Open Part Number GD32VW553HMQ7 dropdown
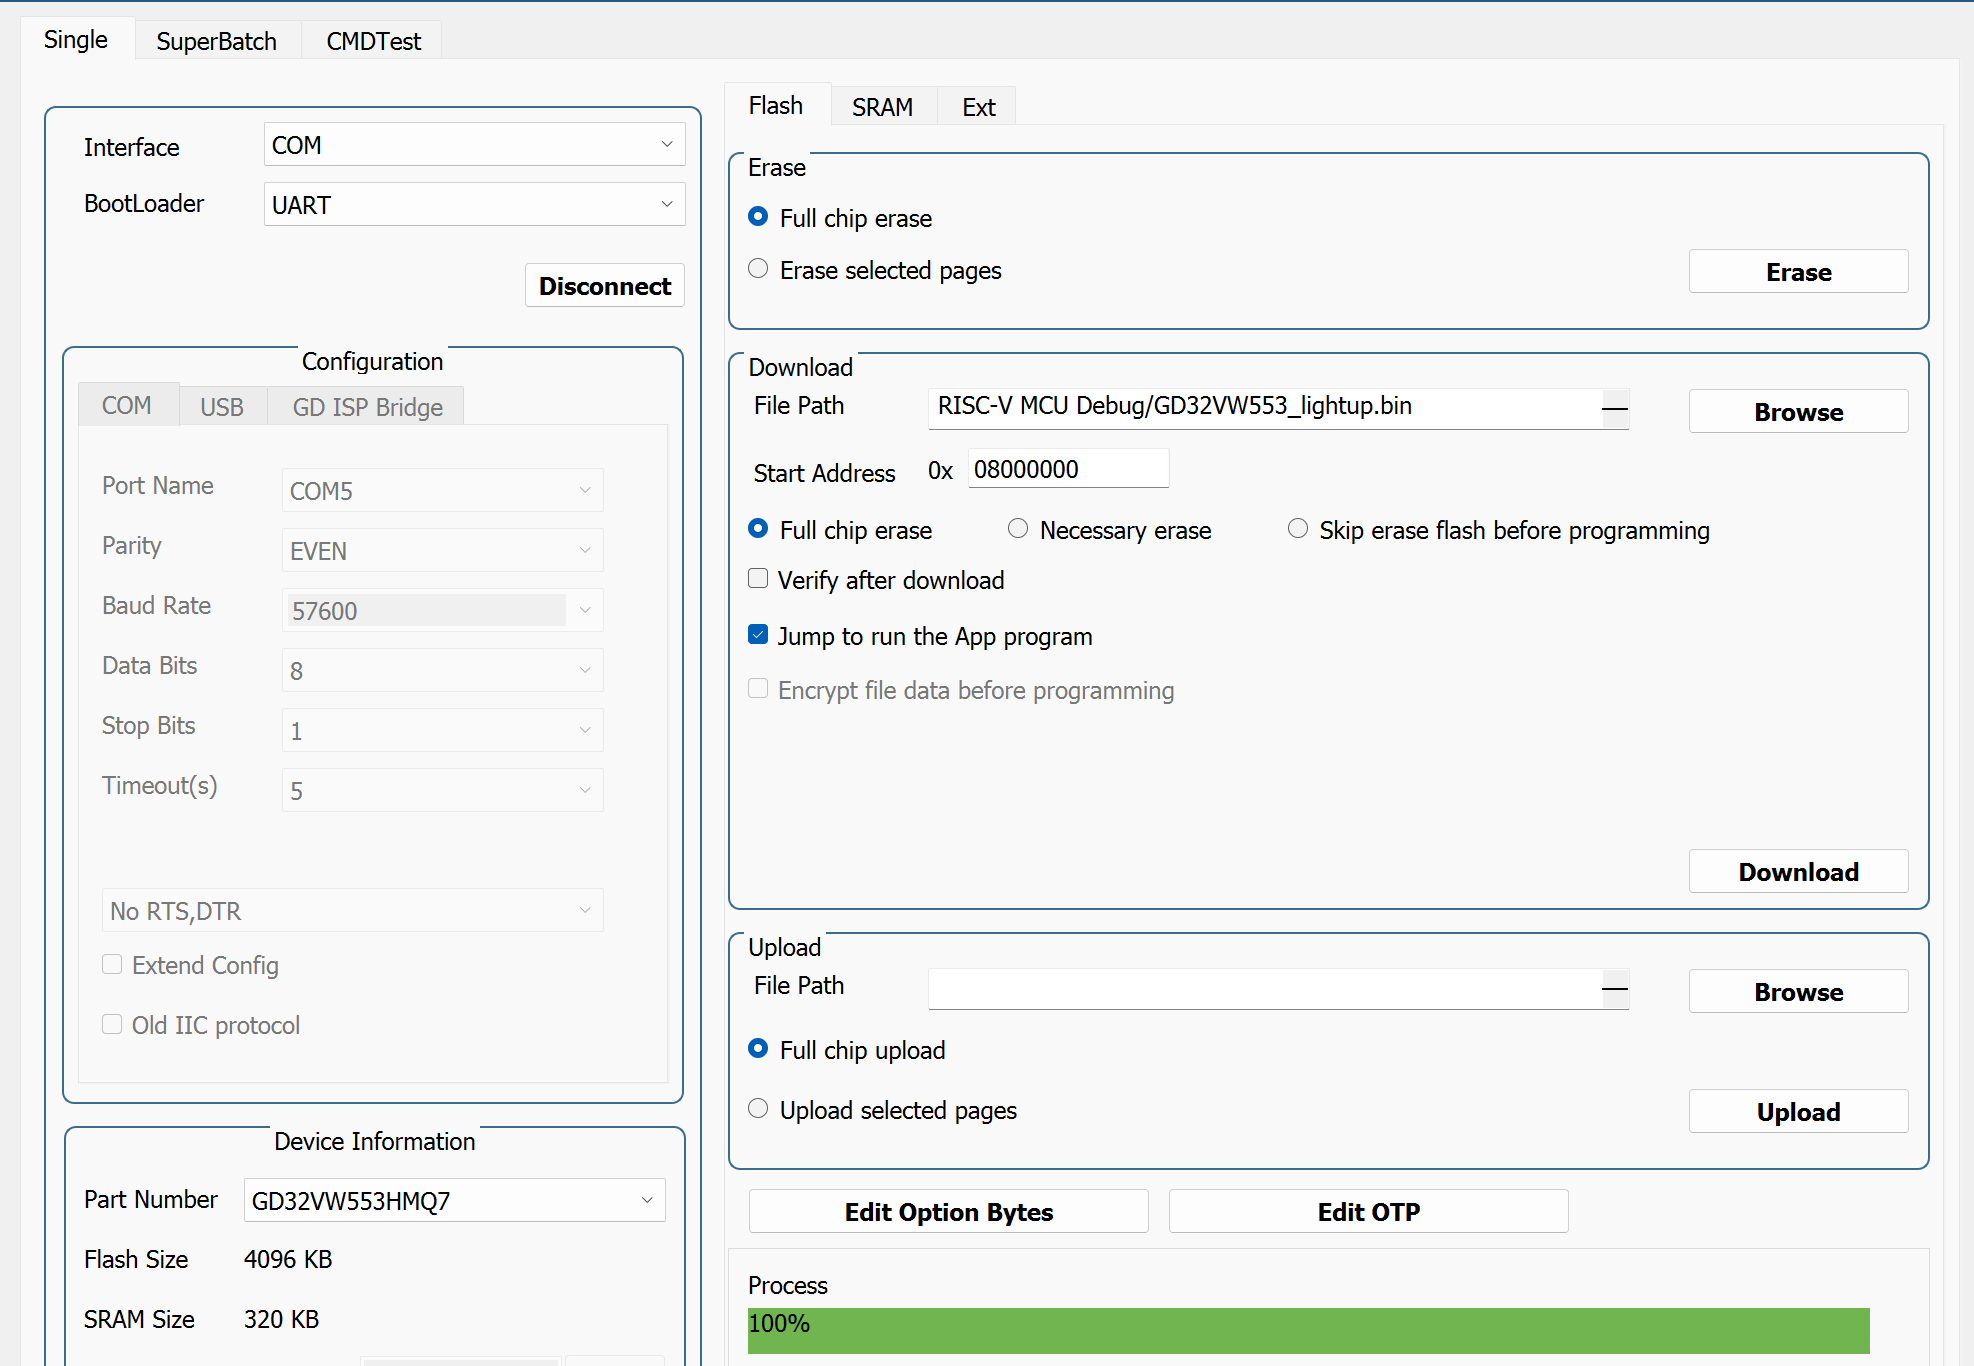 454,1200
